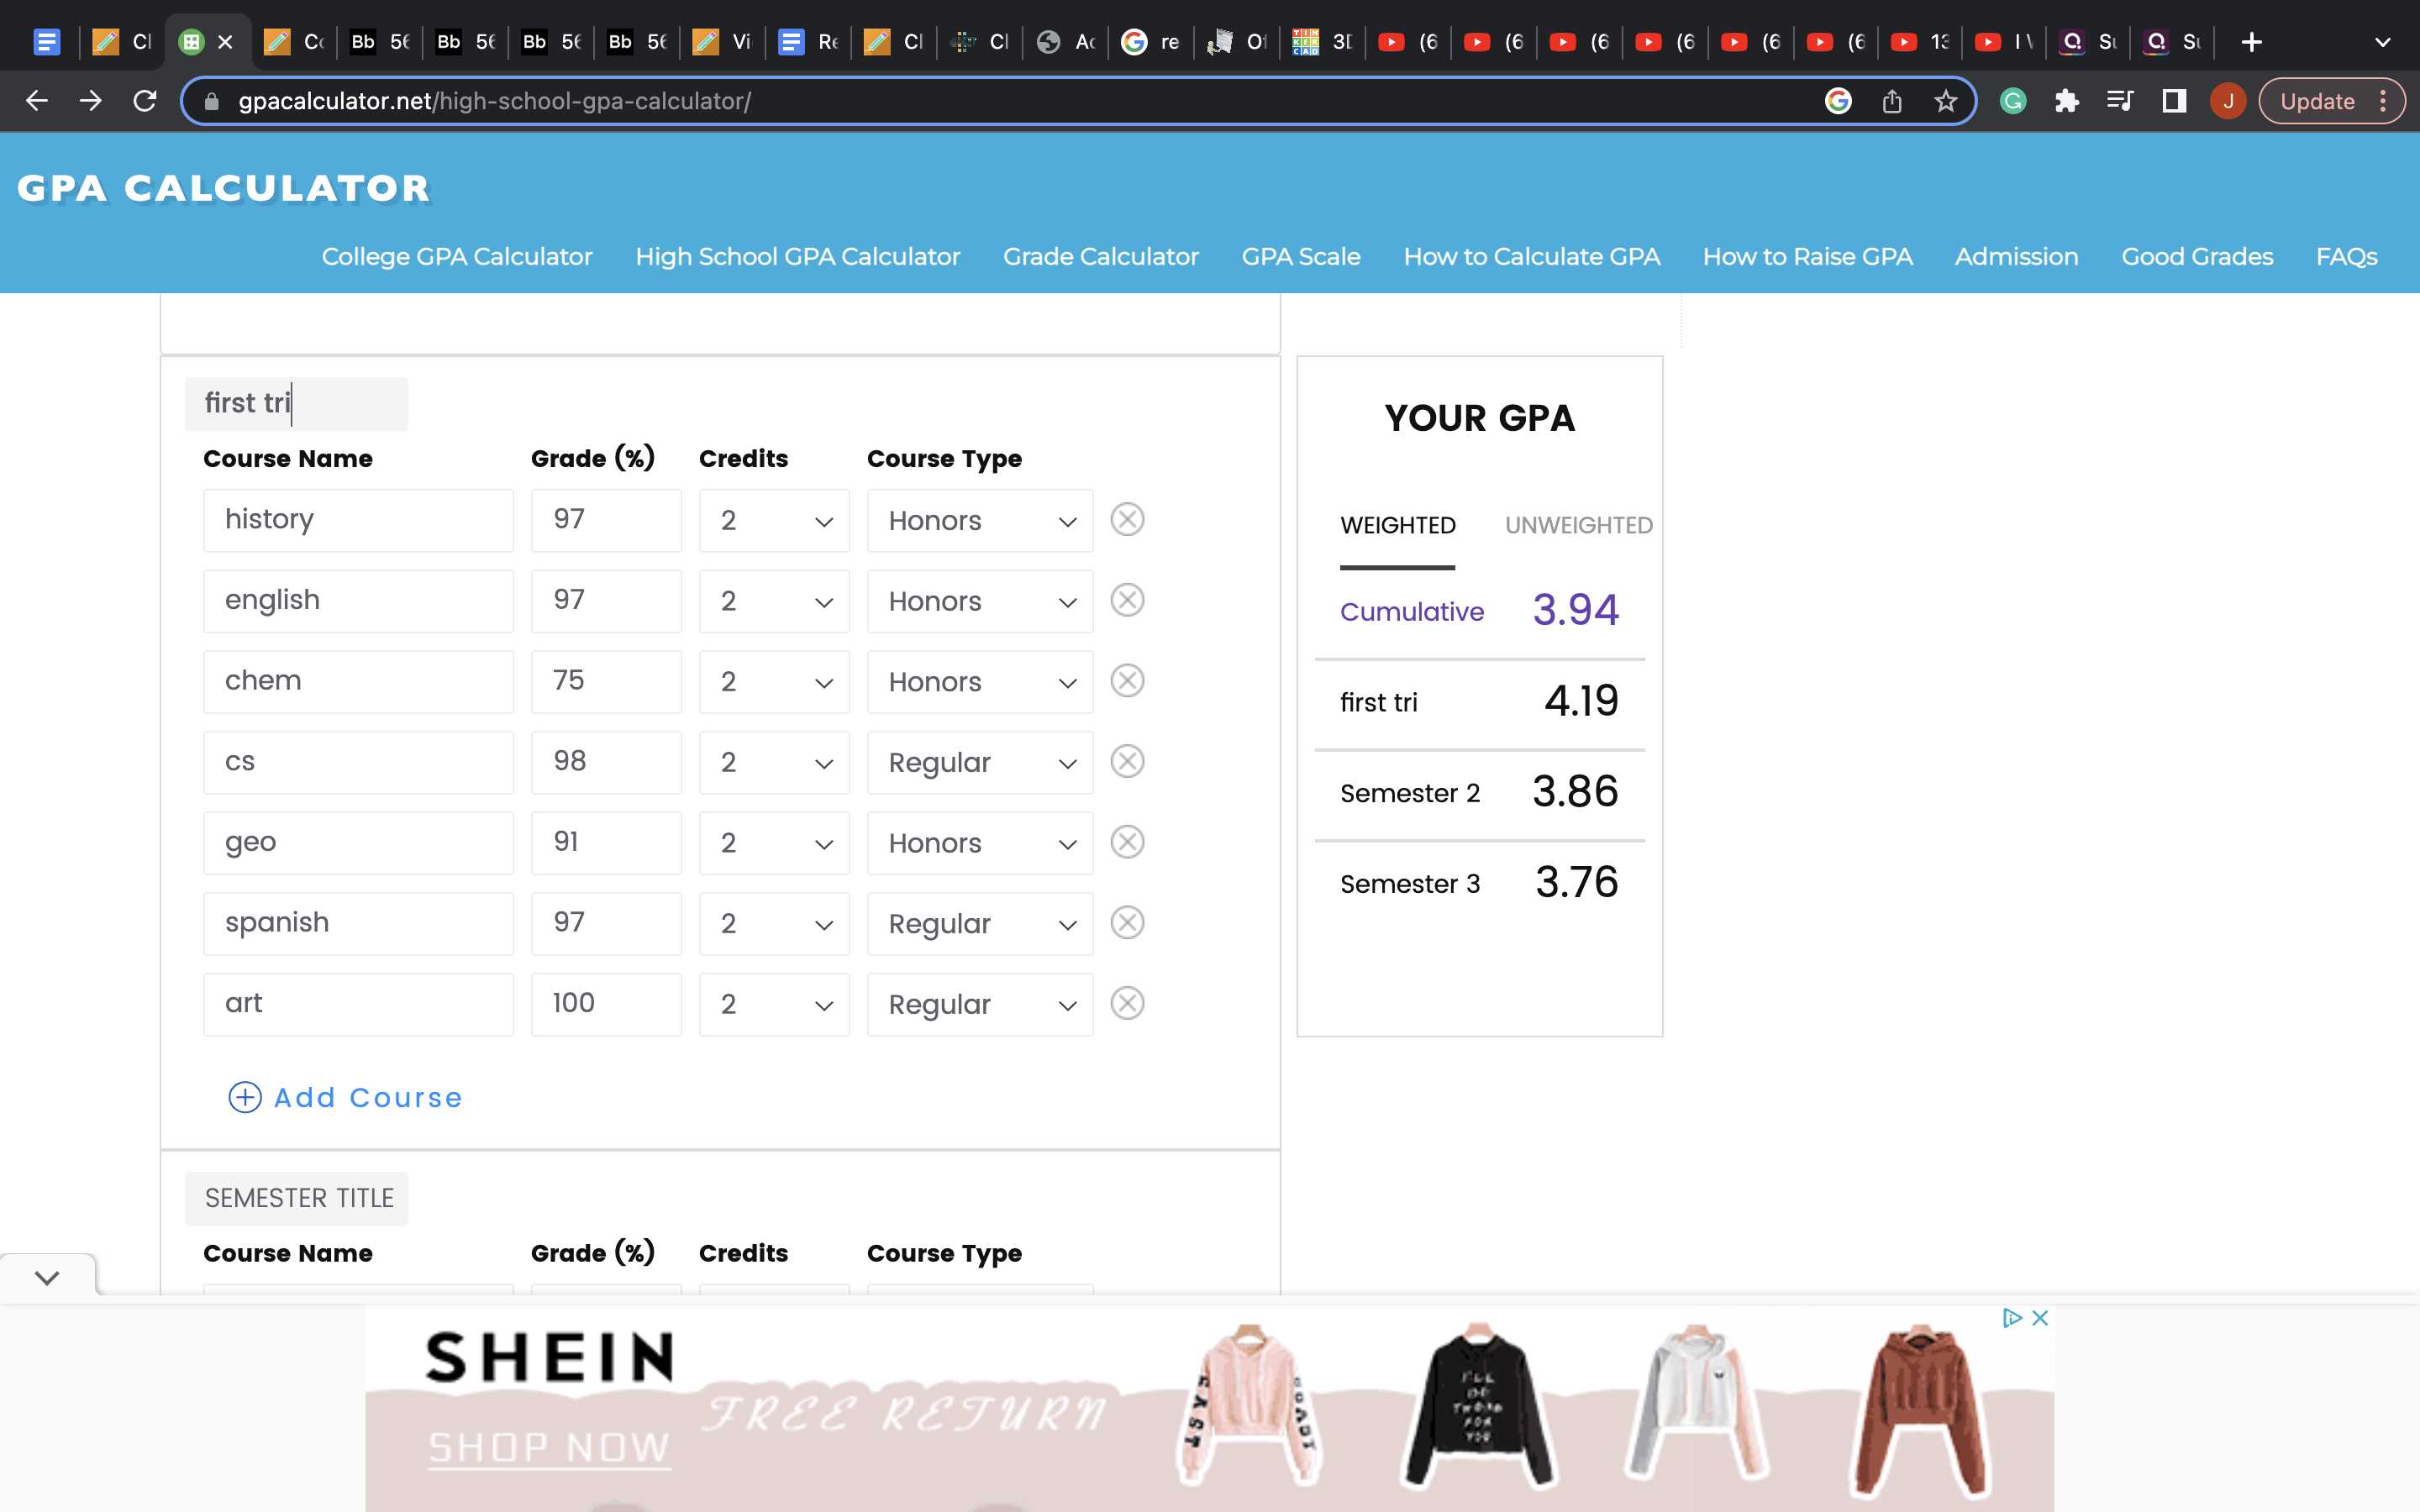The height and width of the screenshot is (1512, 2420).
Task: Remove the history course row
Action: click(1127, 520)
